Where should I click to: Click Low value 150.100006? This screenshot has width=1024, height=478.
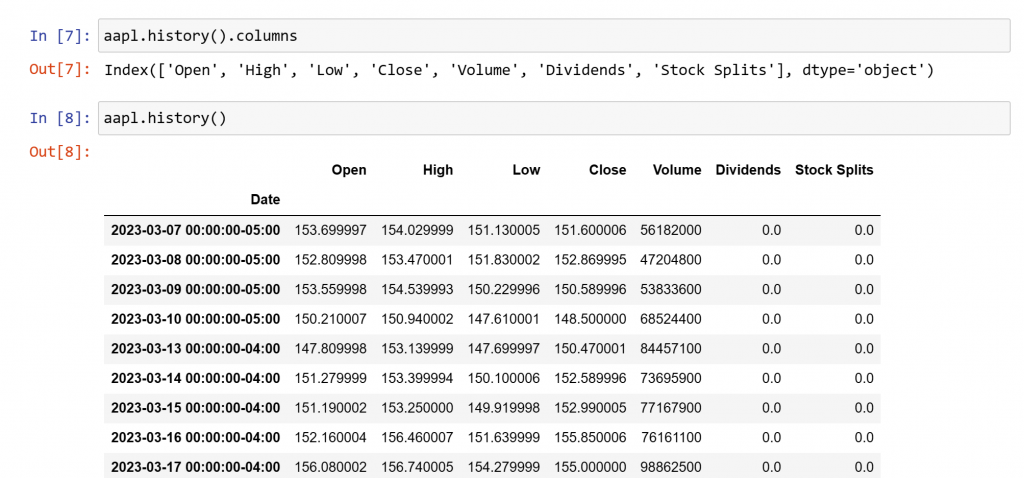[x=504, y=378]
